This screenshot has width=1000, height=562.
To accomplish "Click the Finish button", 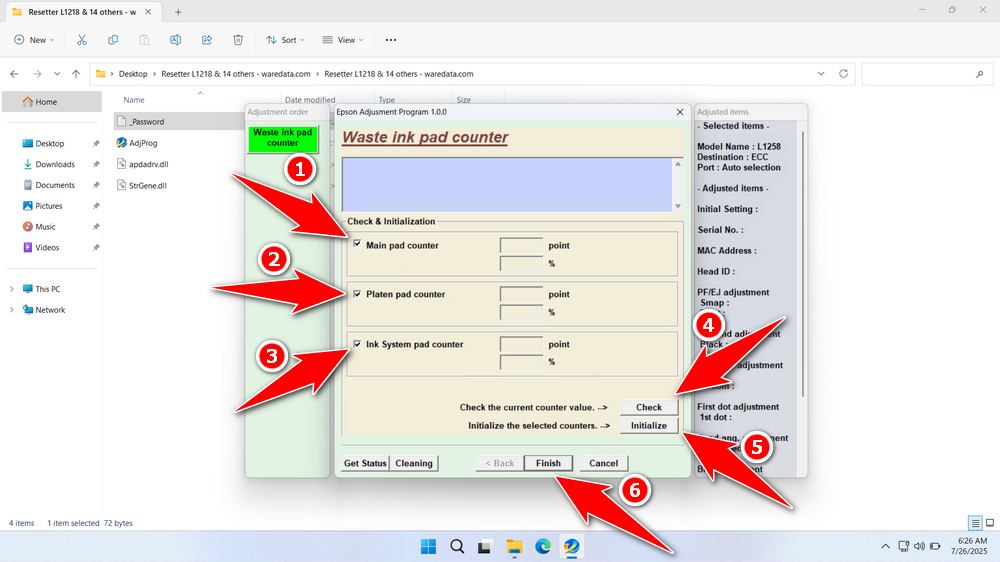I will pos(548,463).
